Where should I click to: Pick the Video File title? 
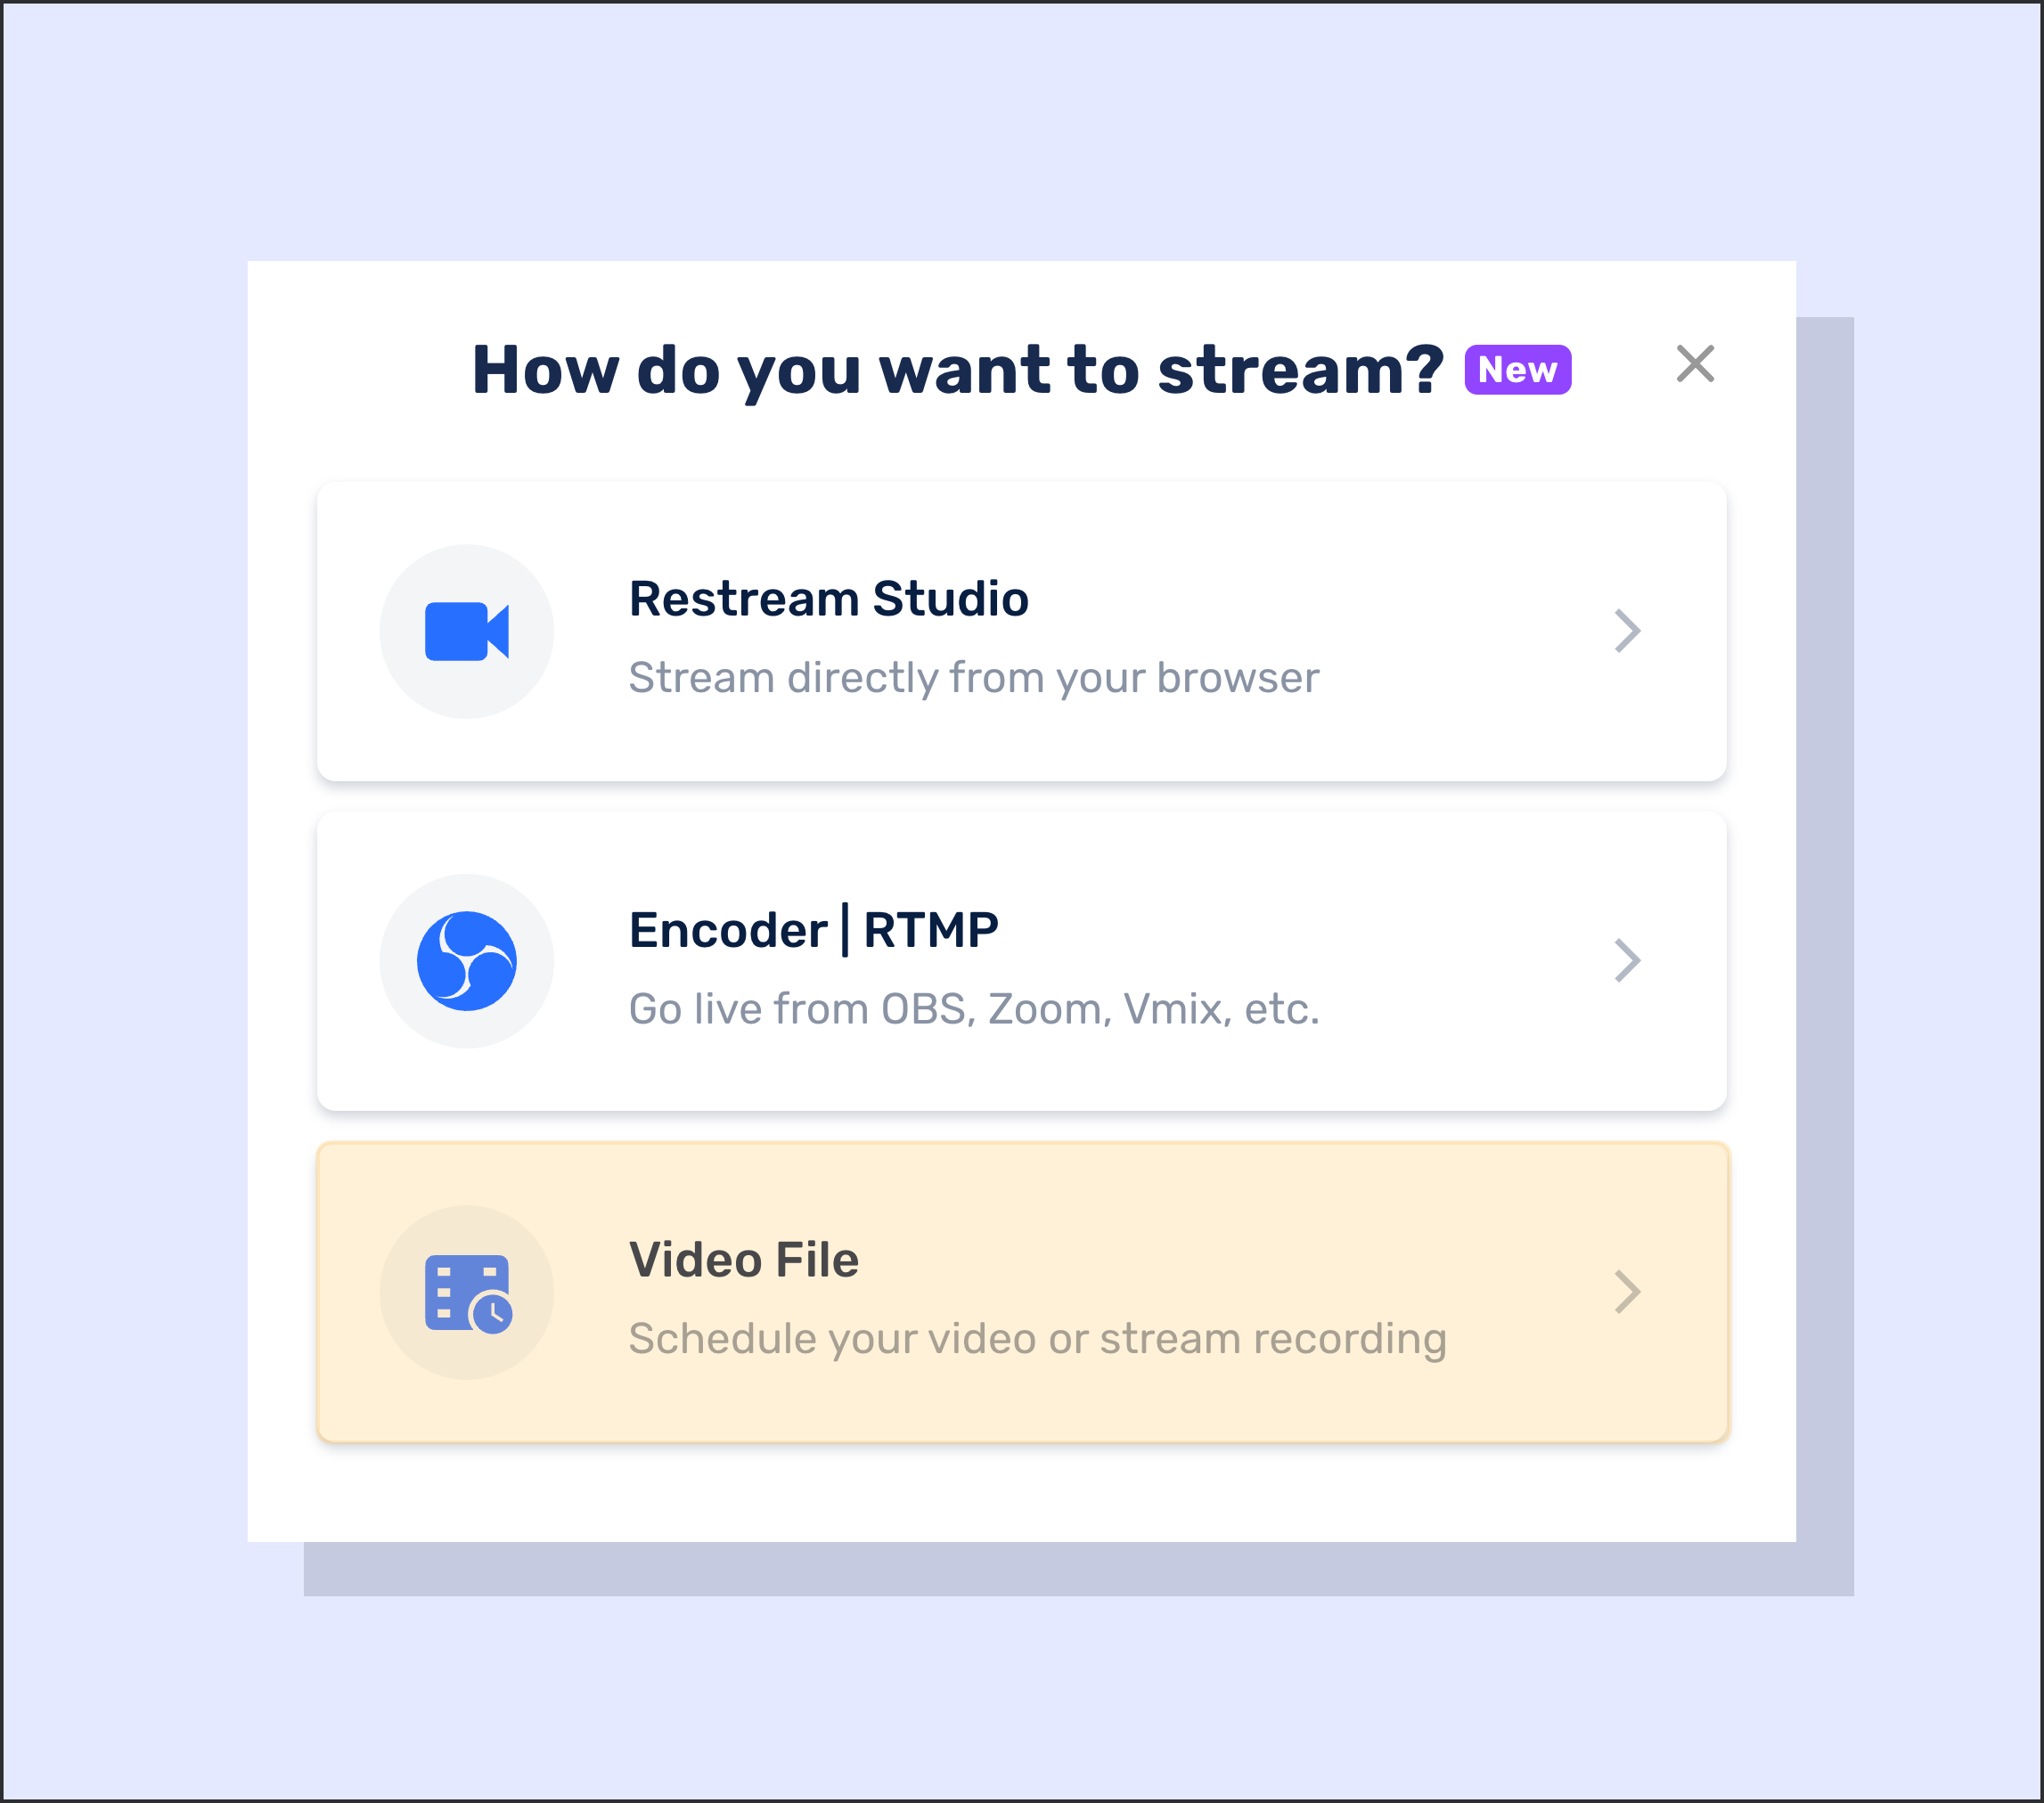click(x=744, y=1259)
